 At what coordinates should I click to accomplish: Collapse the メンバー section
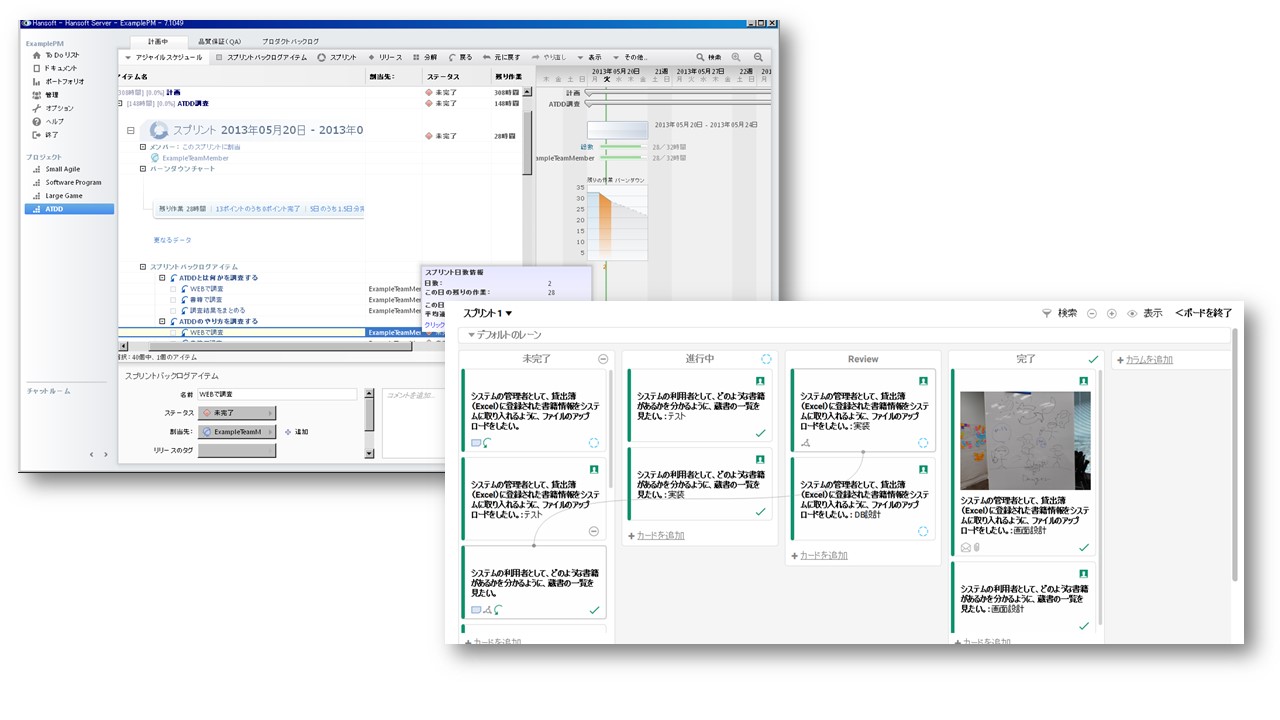pos(143,146)
